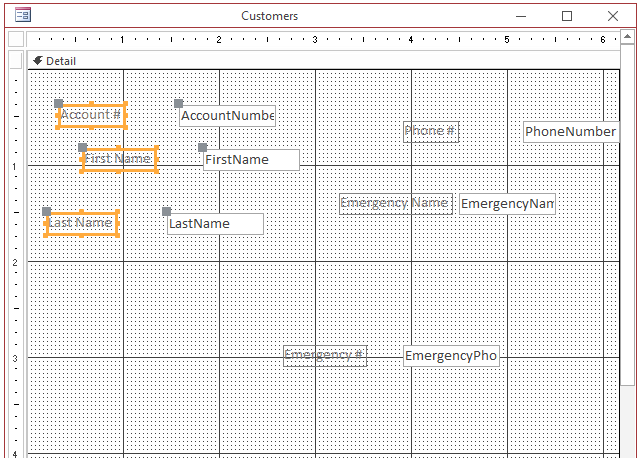Click move handle of Last Name label
The image size is (641, 458).
coord(47,211)
